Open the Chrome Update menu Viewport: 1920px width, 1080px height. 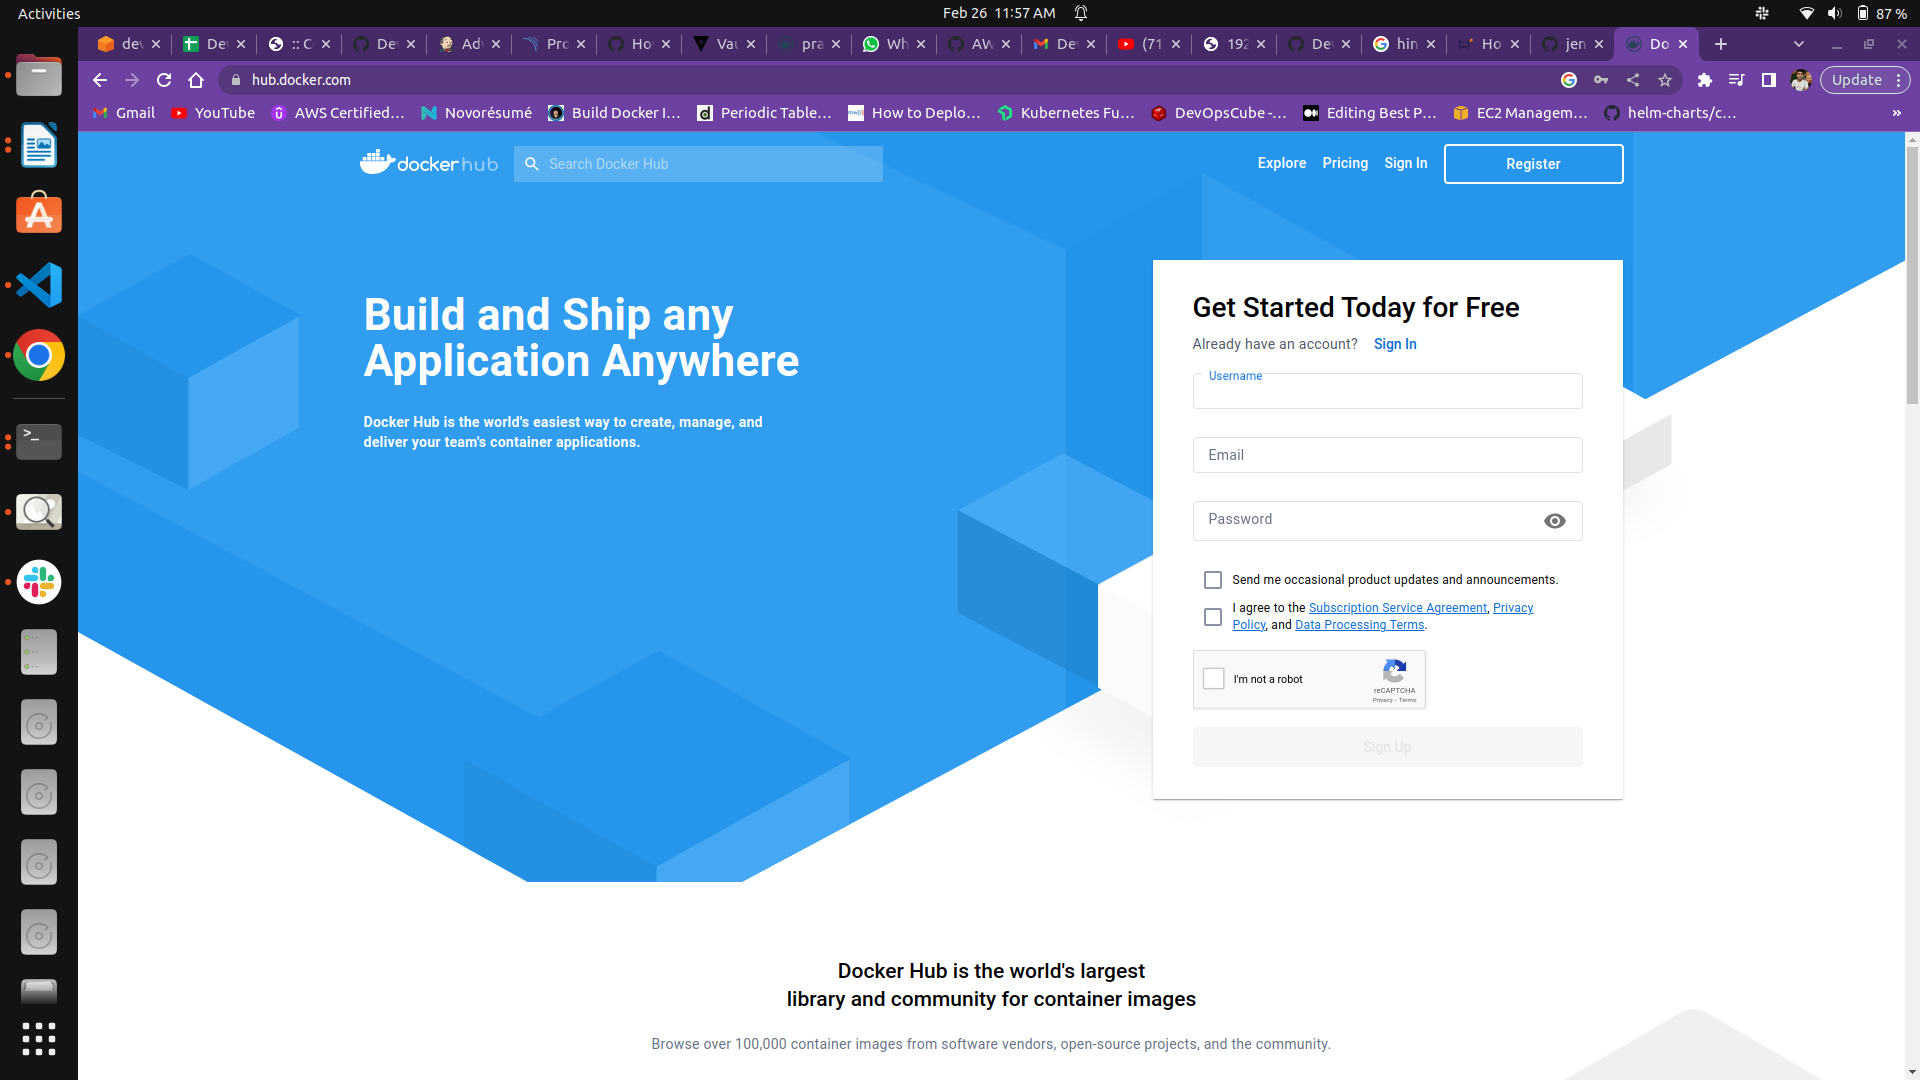pos(1865,80)
